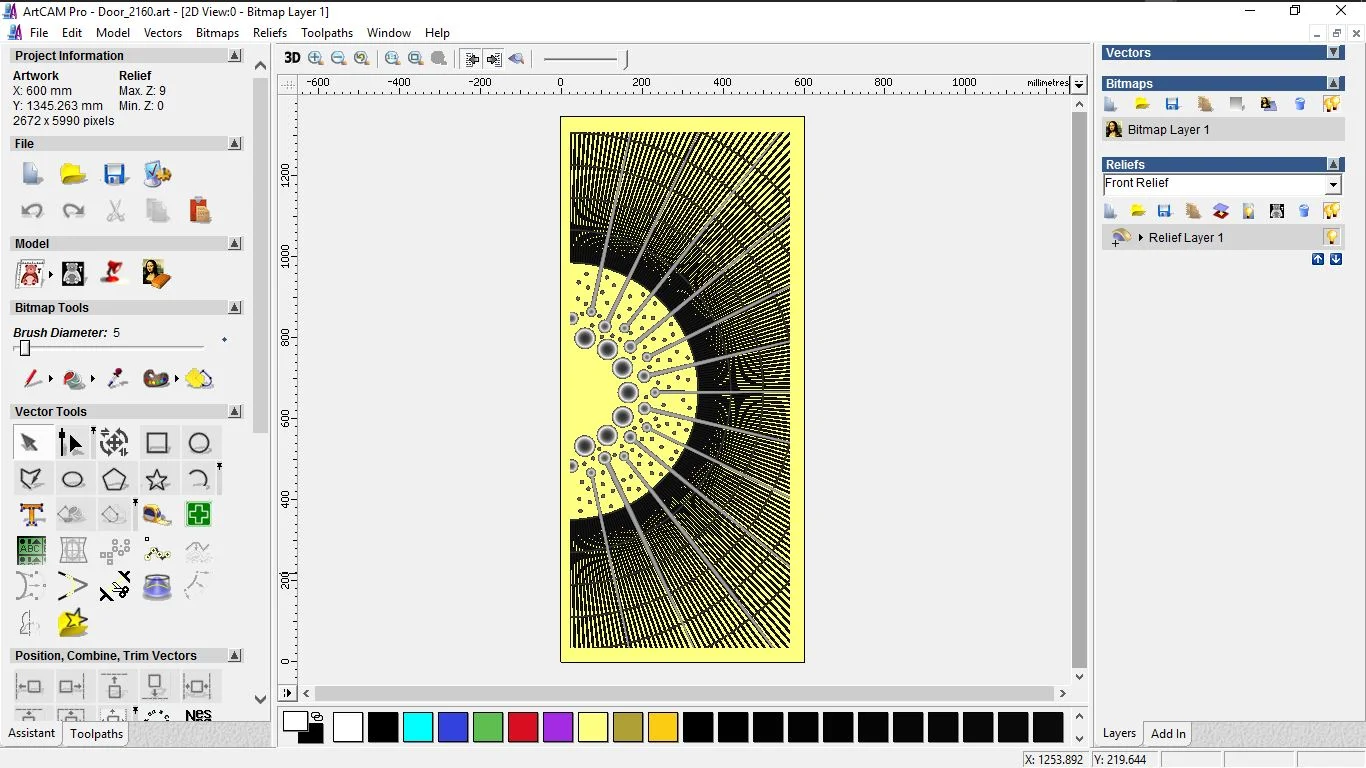Select the star shape vector tool
This screenshot has height=768, width=1366.
point(157,480)
